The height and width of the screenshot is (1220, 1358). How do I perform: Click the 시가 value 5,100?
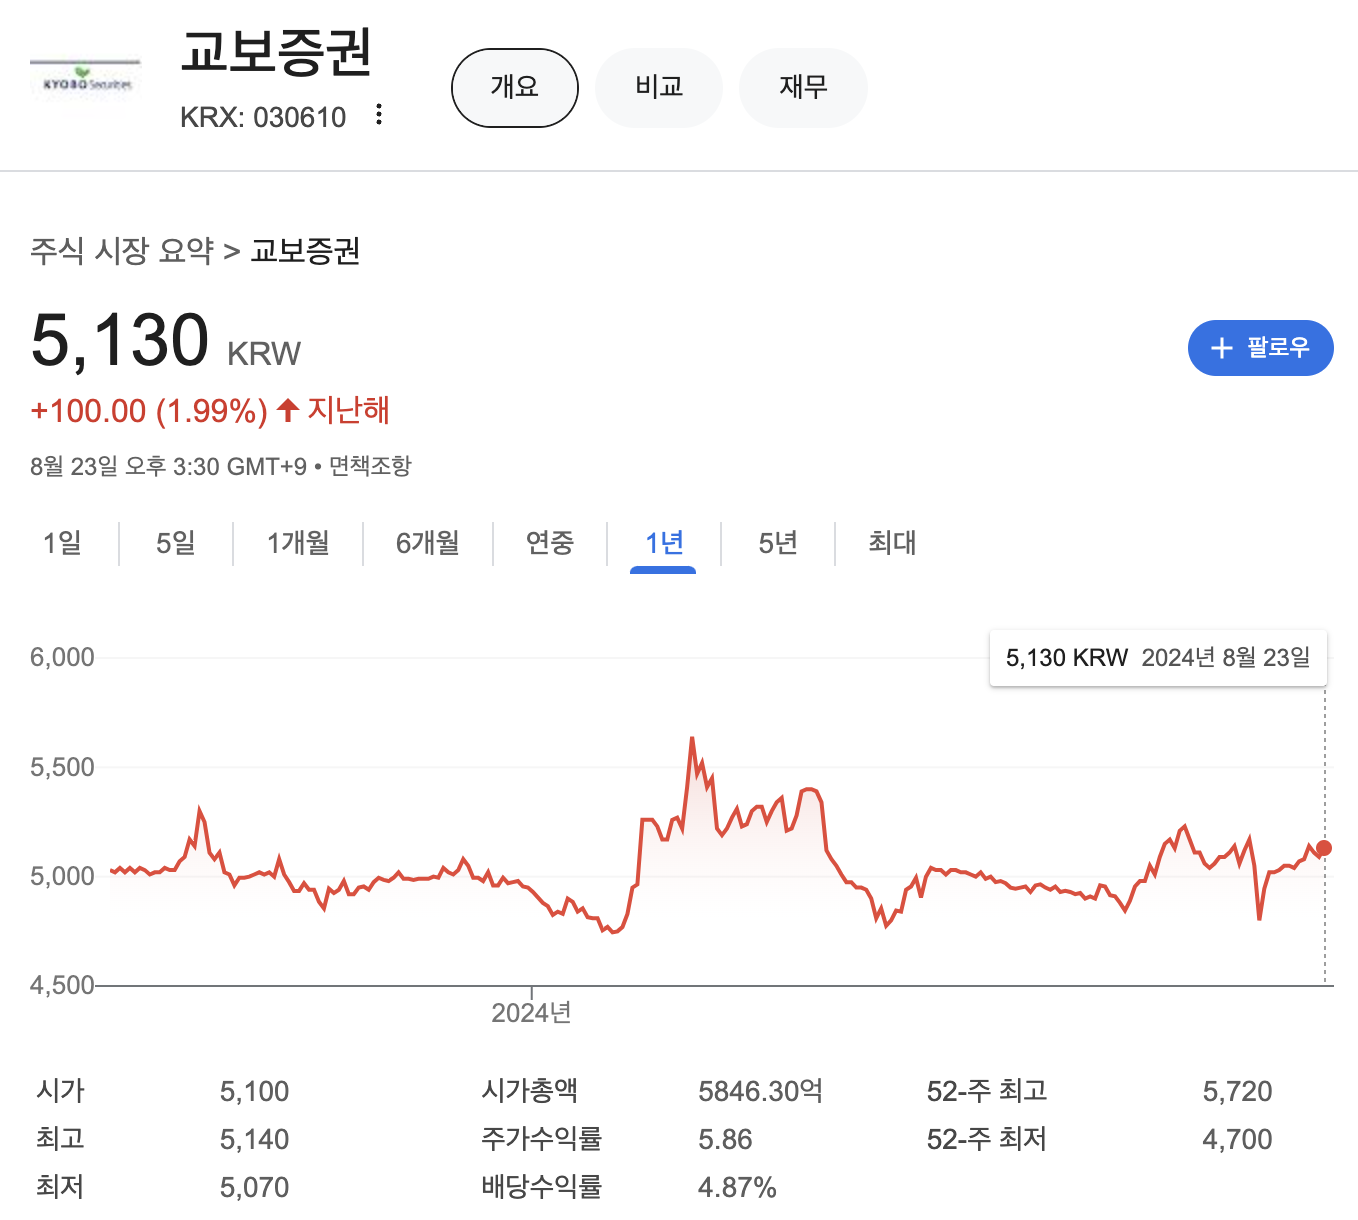click(254, 1091)
